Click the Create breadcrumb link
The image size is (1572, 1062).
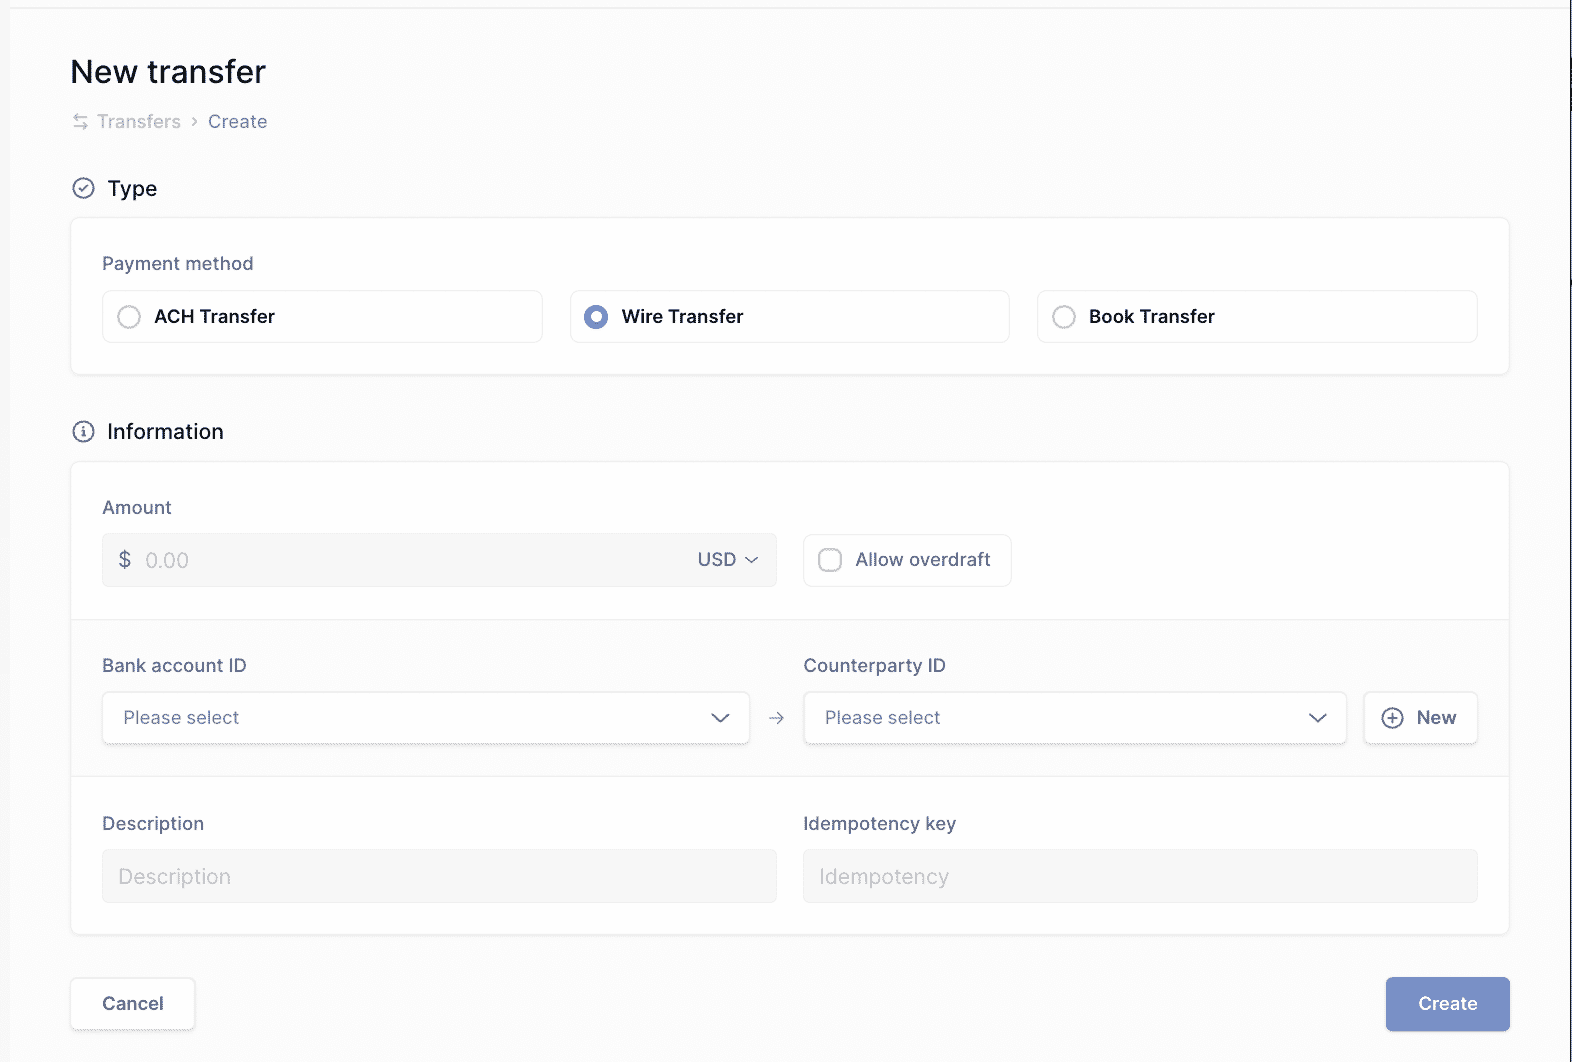click(237, 121)
